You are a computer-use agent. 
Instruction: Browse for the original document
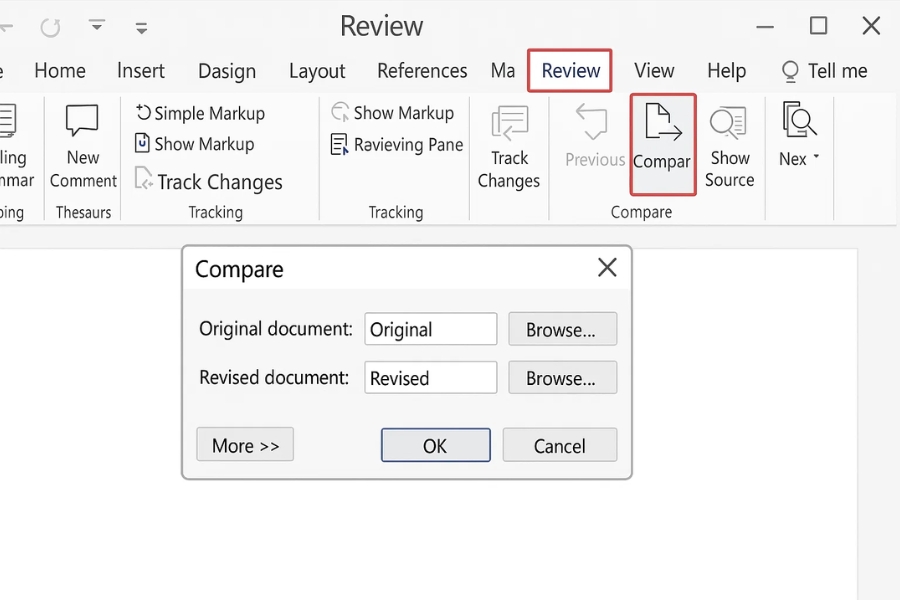tap(562, 329)
